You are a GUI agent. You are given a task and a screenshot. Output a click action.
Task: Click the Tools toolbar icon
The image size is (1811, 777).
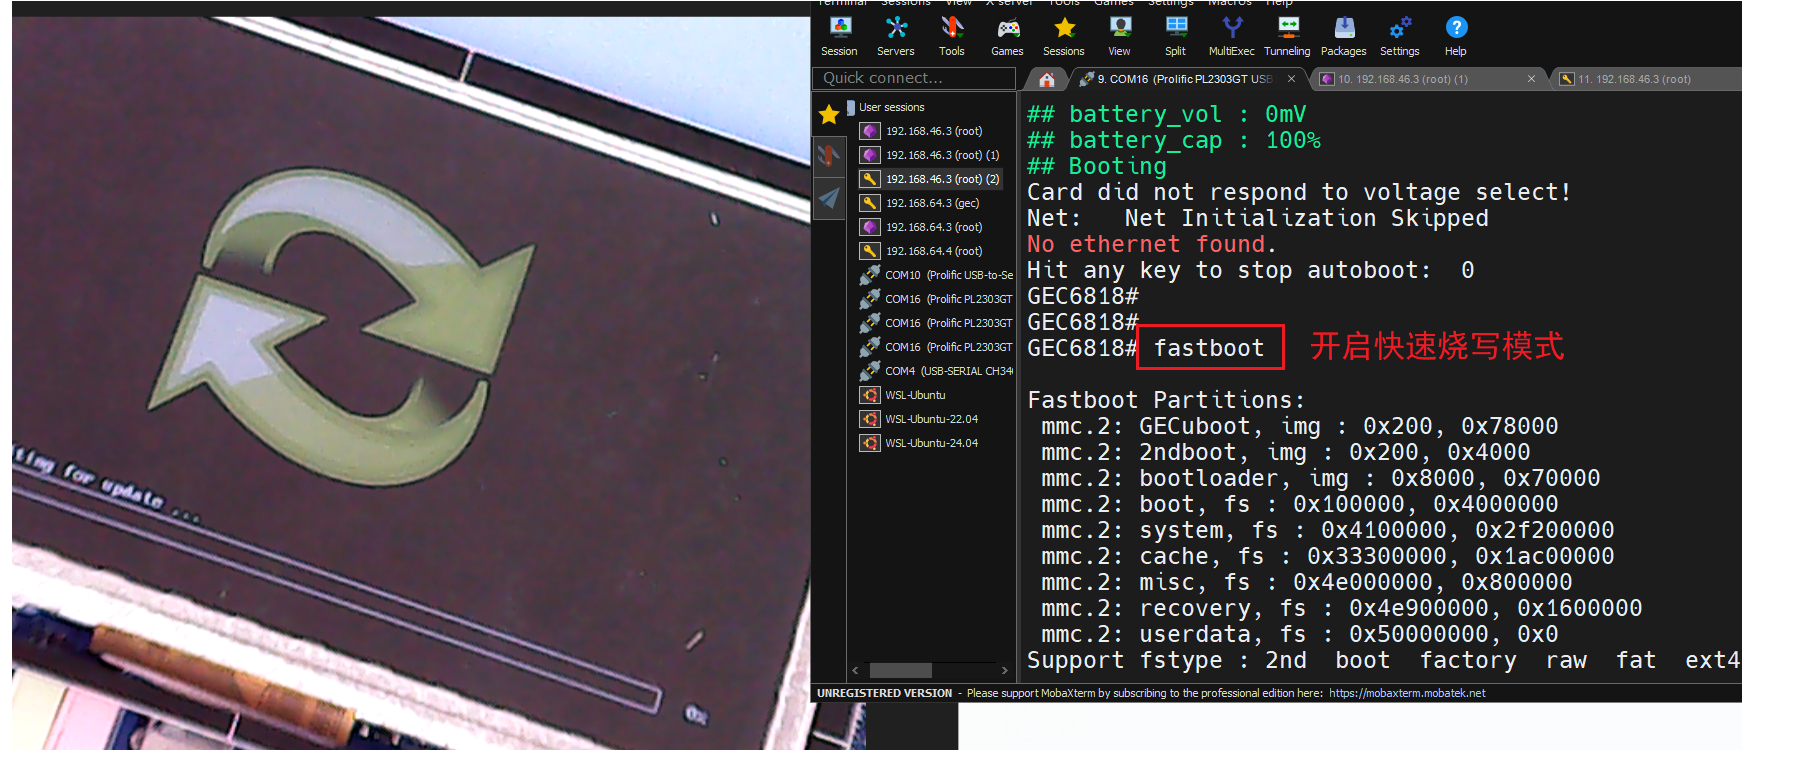pyautogui.click(x=951, y=36)
